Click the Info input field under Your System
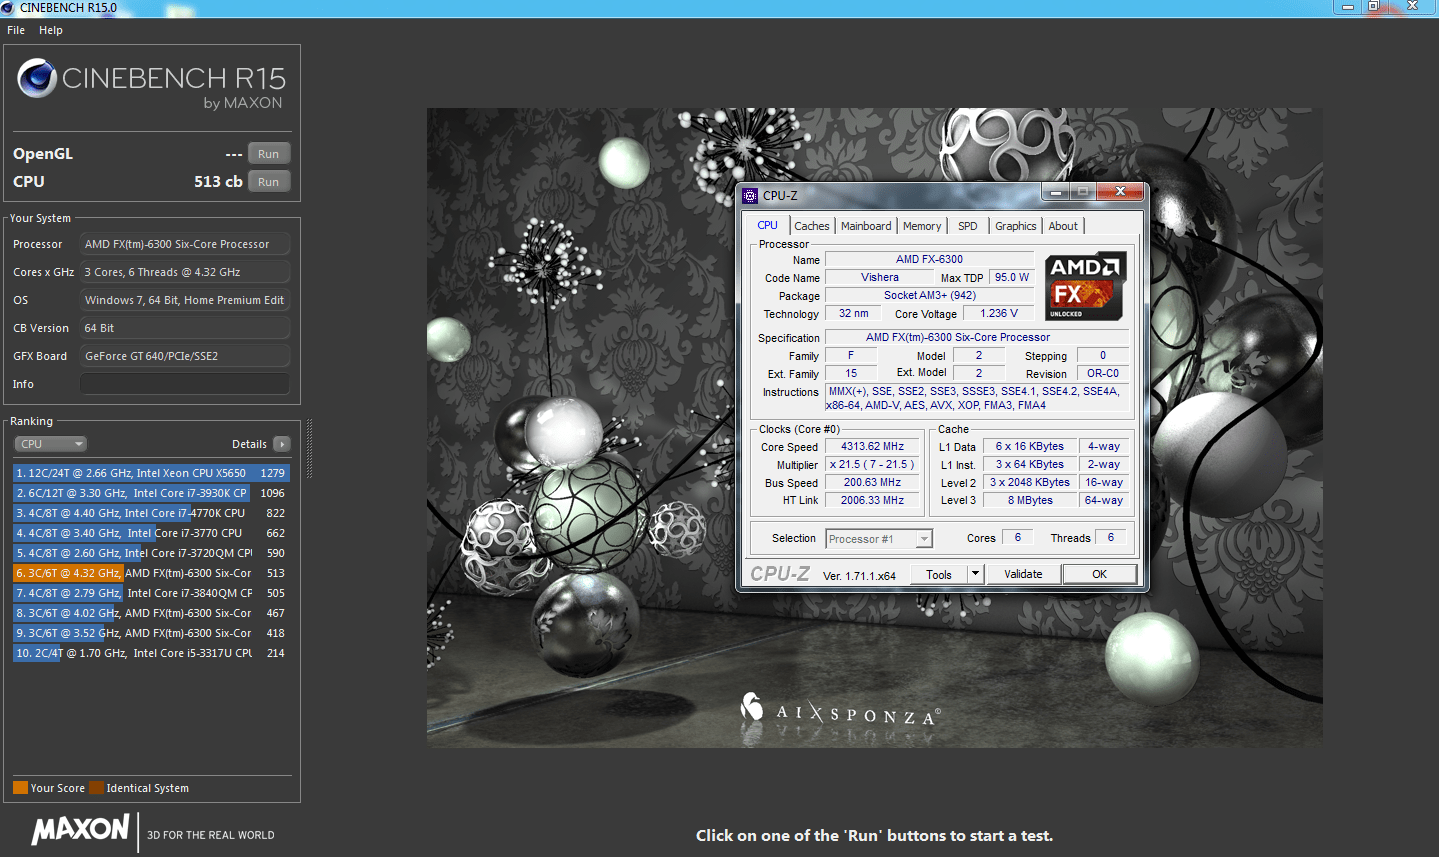 point(185,384)
